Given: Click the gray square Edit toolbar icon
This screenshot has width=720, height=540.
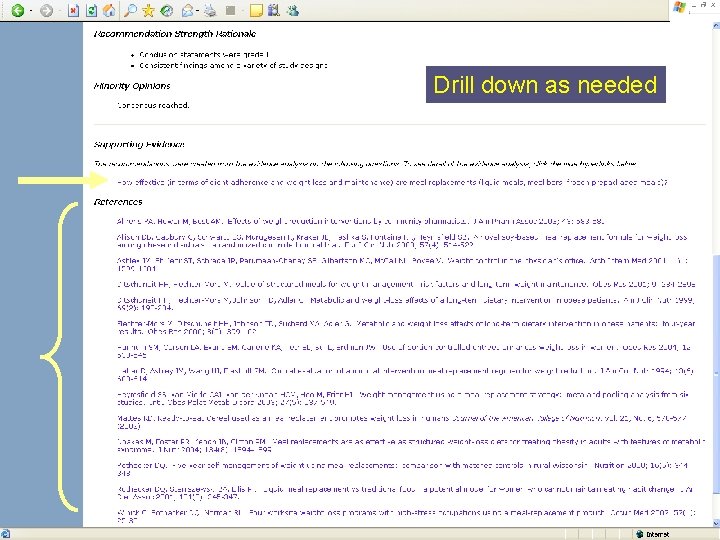Looking at the screenshot, I should [231, 10].
